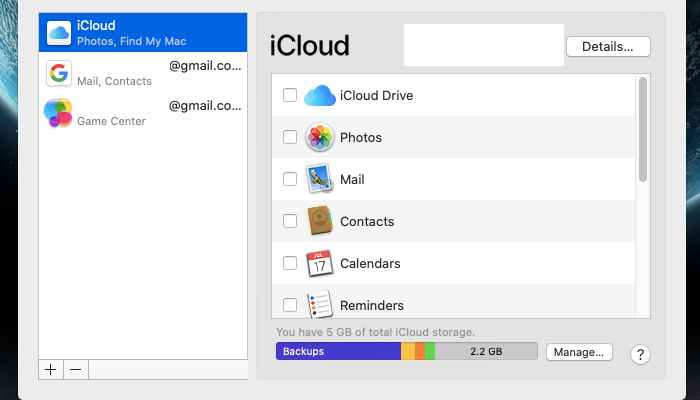
Task: Click the 'Reminders' service label
Action: coord(372,305)
